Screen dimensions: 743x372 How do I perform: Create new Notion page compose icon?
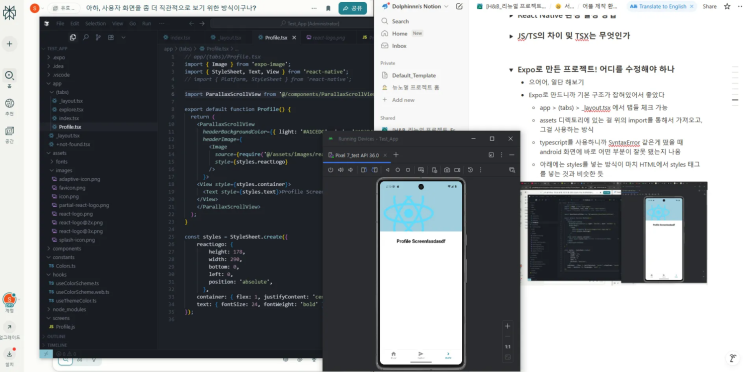point(459,7)
